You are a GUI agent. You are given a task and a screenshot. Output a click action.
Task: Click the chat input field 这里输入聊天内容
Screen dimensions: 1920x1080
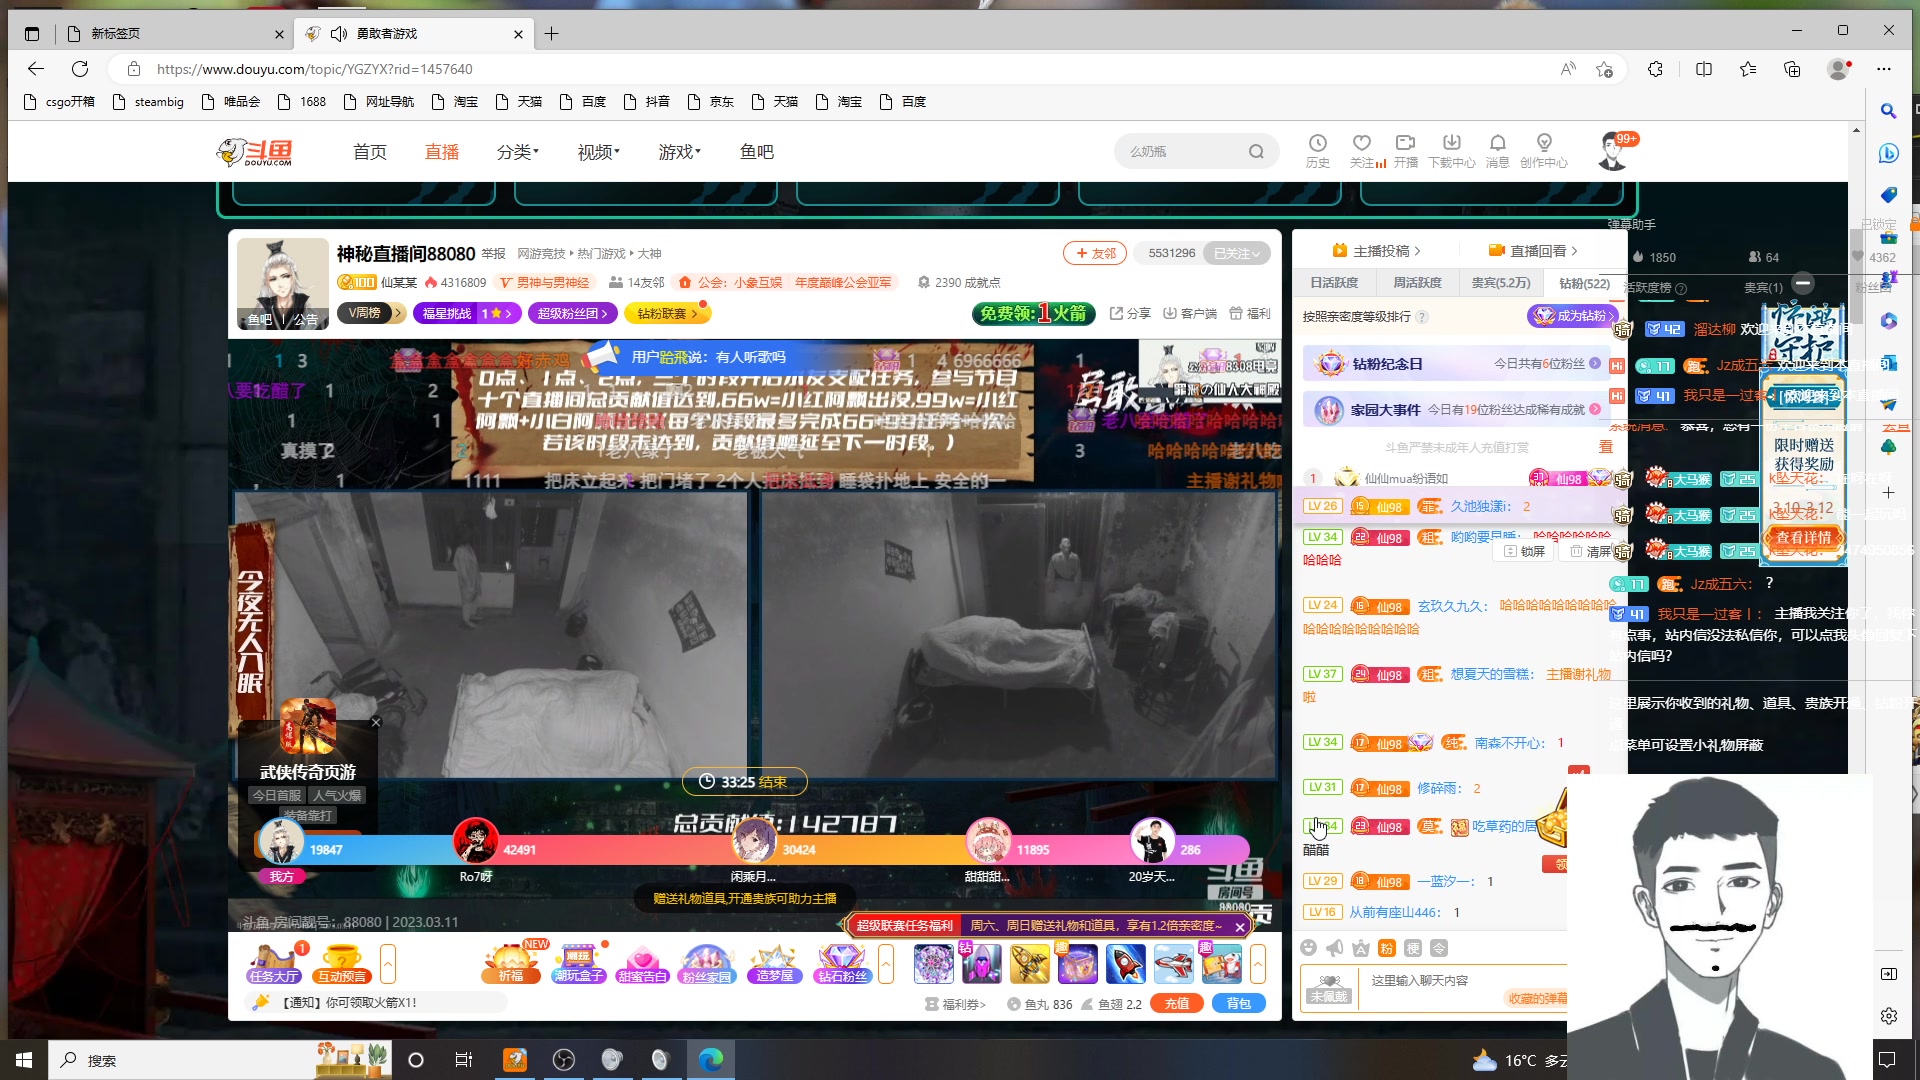point(1465,981)
